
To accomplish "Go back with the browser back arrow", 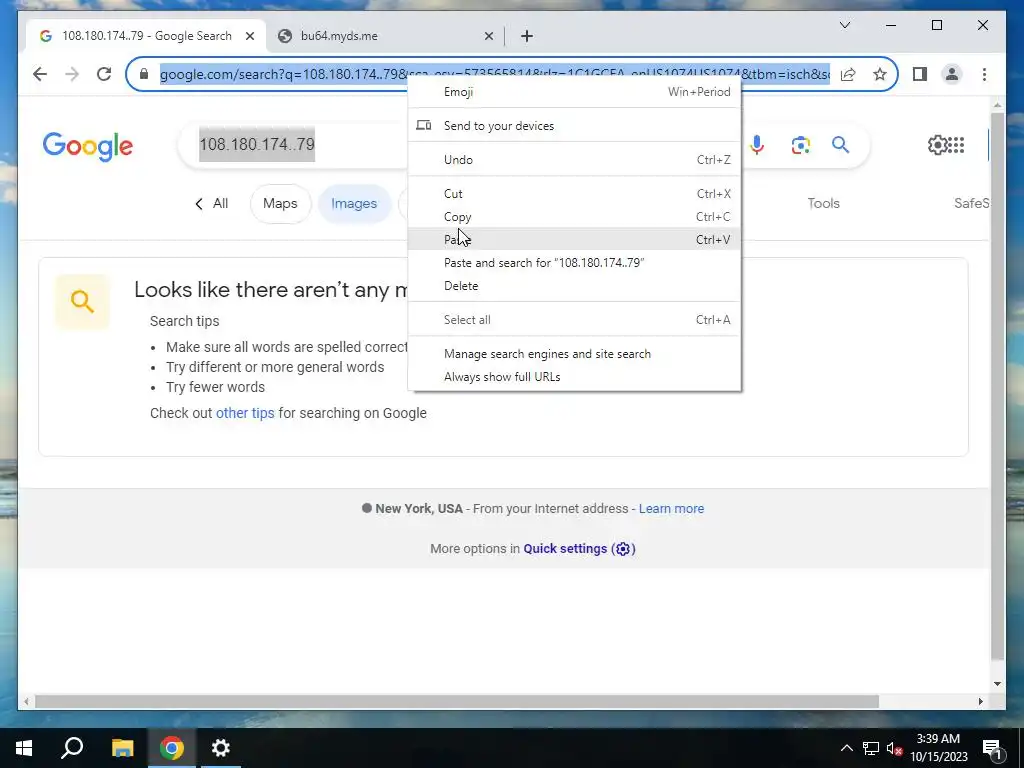I will click(x=40, y=74).
